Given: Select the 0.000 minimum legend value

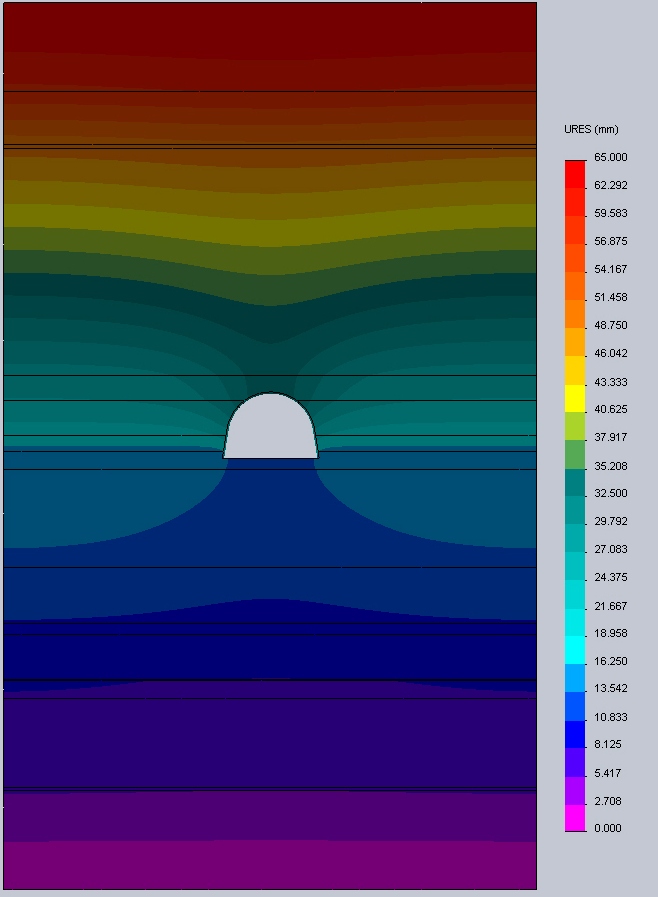Looking at the screenshot, I should (608, 828).
